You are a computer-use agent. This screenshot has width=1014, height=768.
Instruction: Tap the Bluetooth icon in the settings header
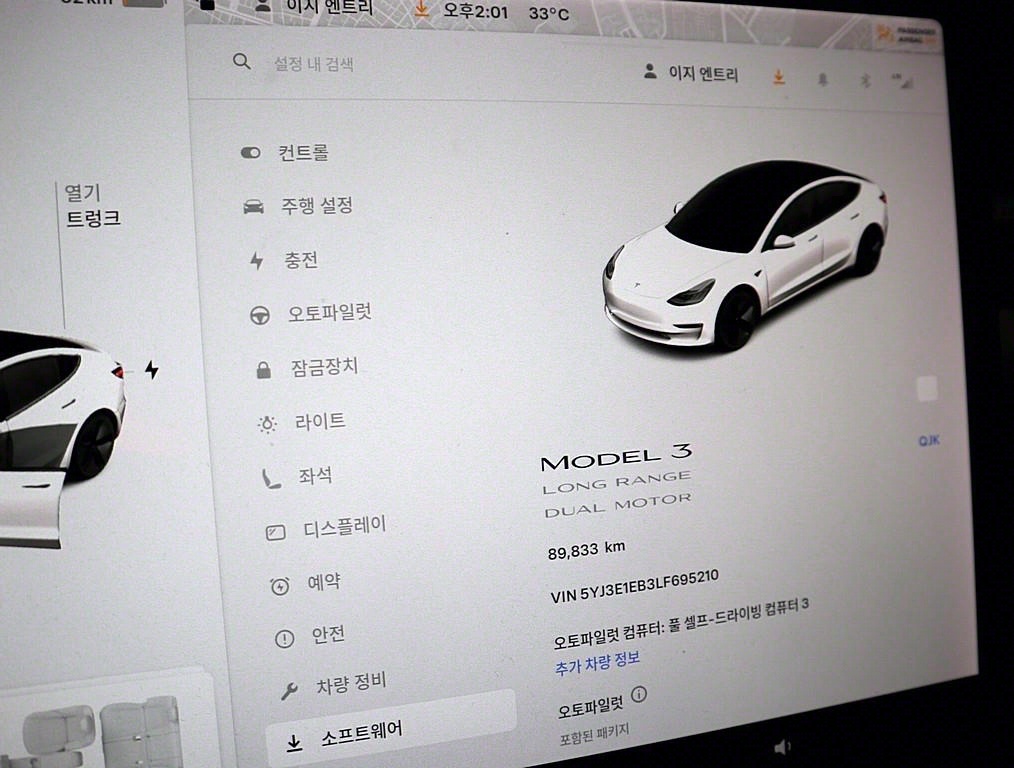[867, 81]
